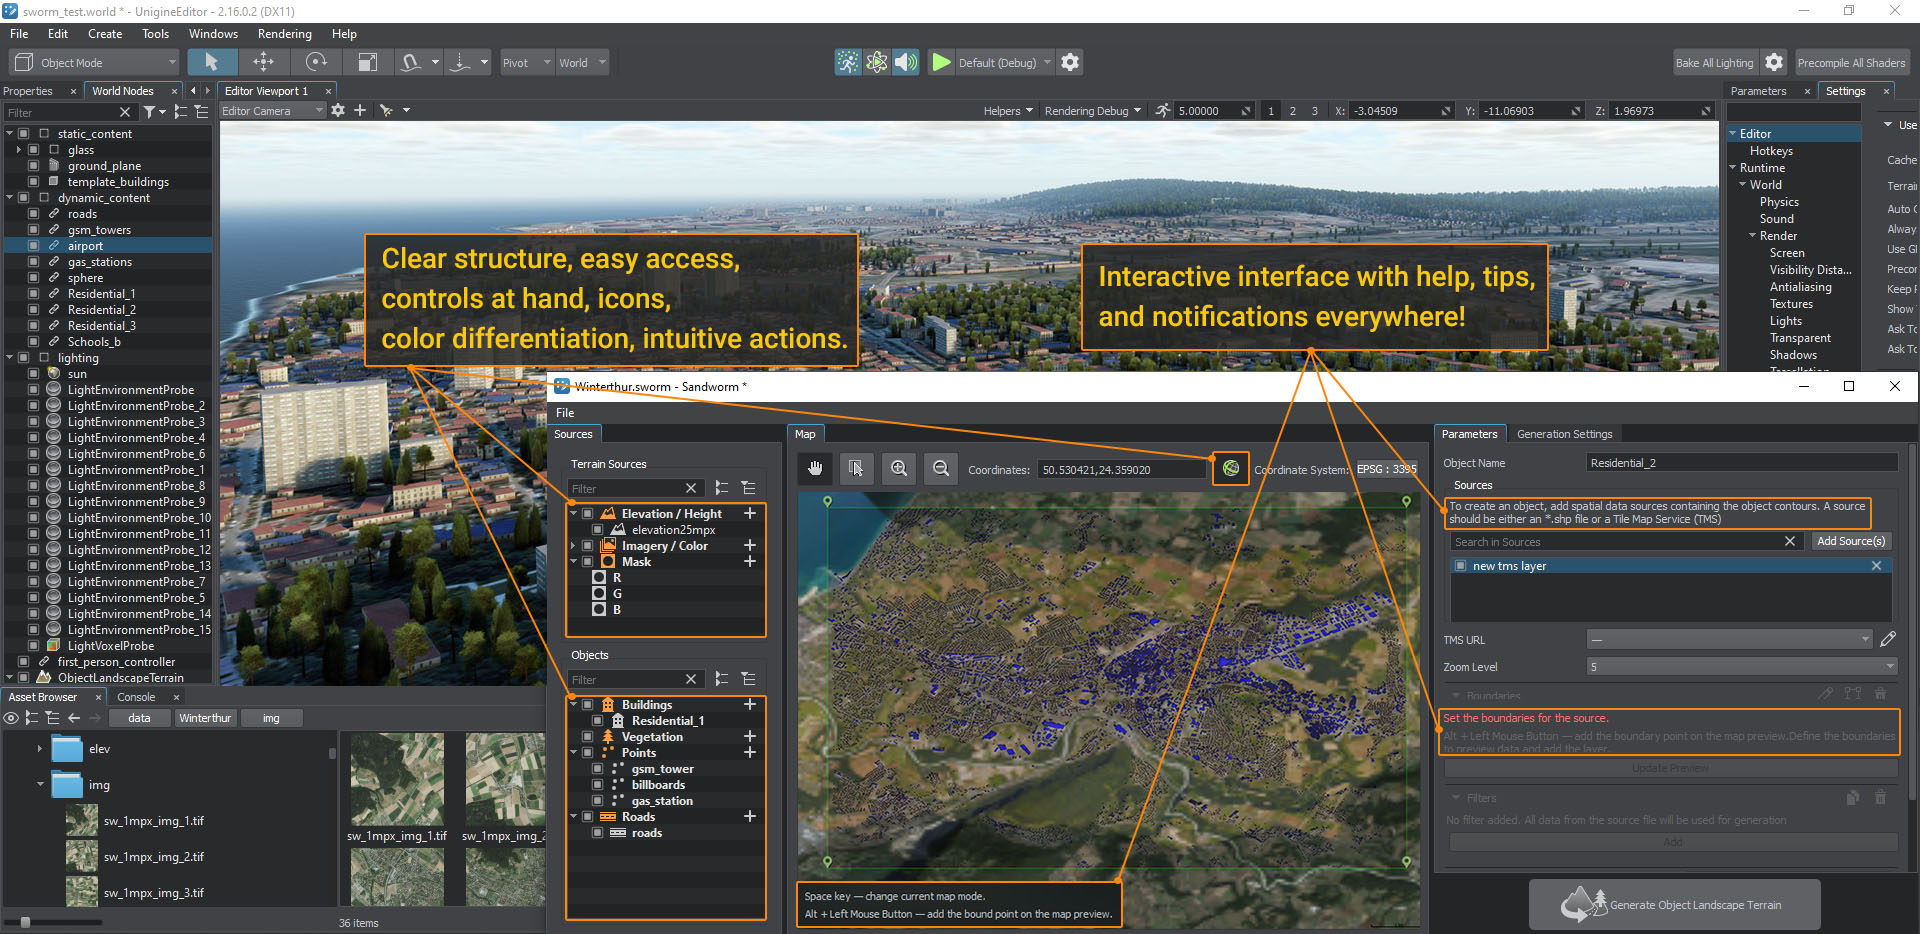Click the globe icon next to Coordinates field
Viewport: 1920px width, 934px height.
pyautogui.click(x=1231, y=468)
